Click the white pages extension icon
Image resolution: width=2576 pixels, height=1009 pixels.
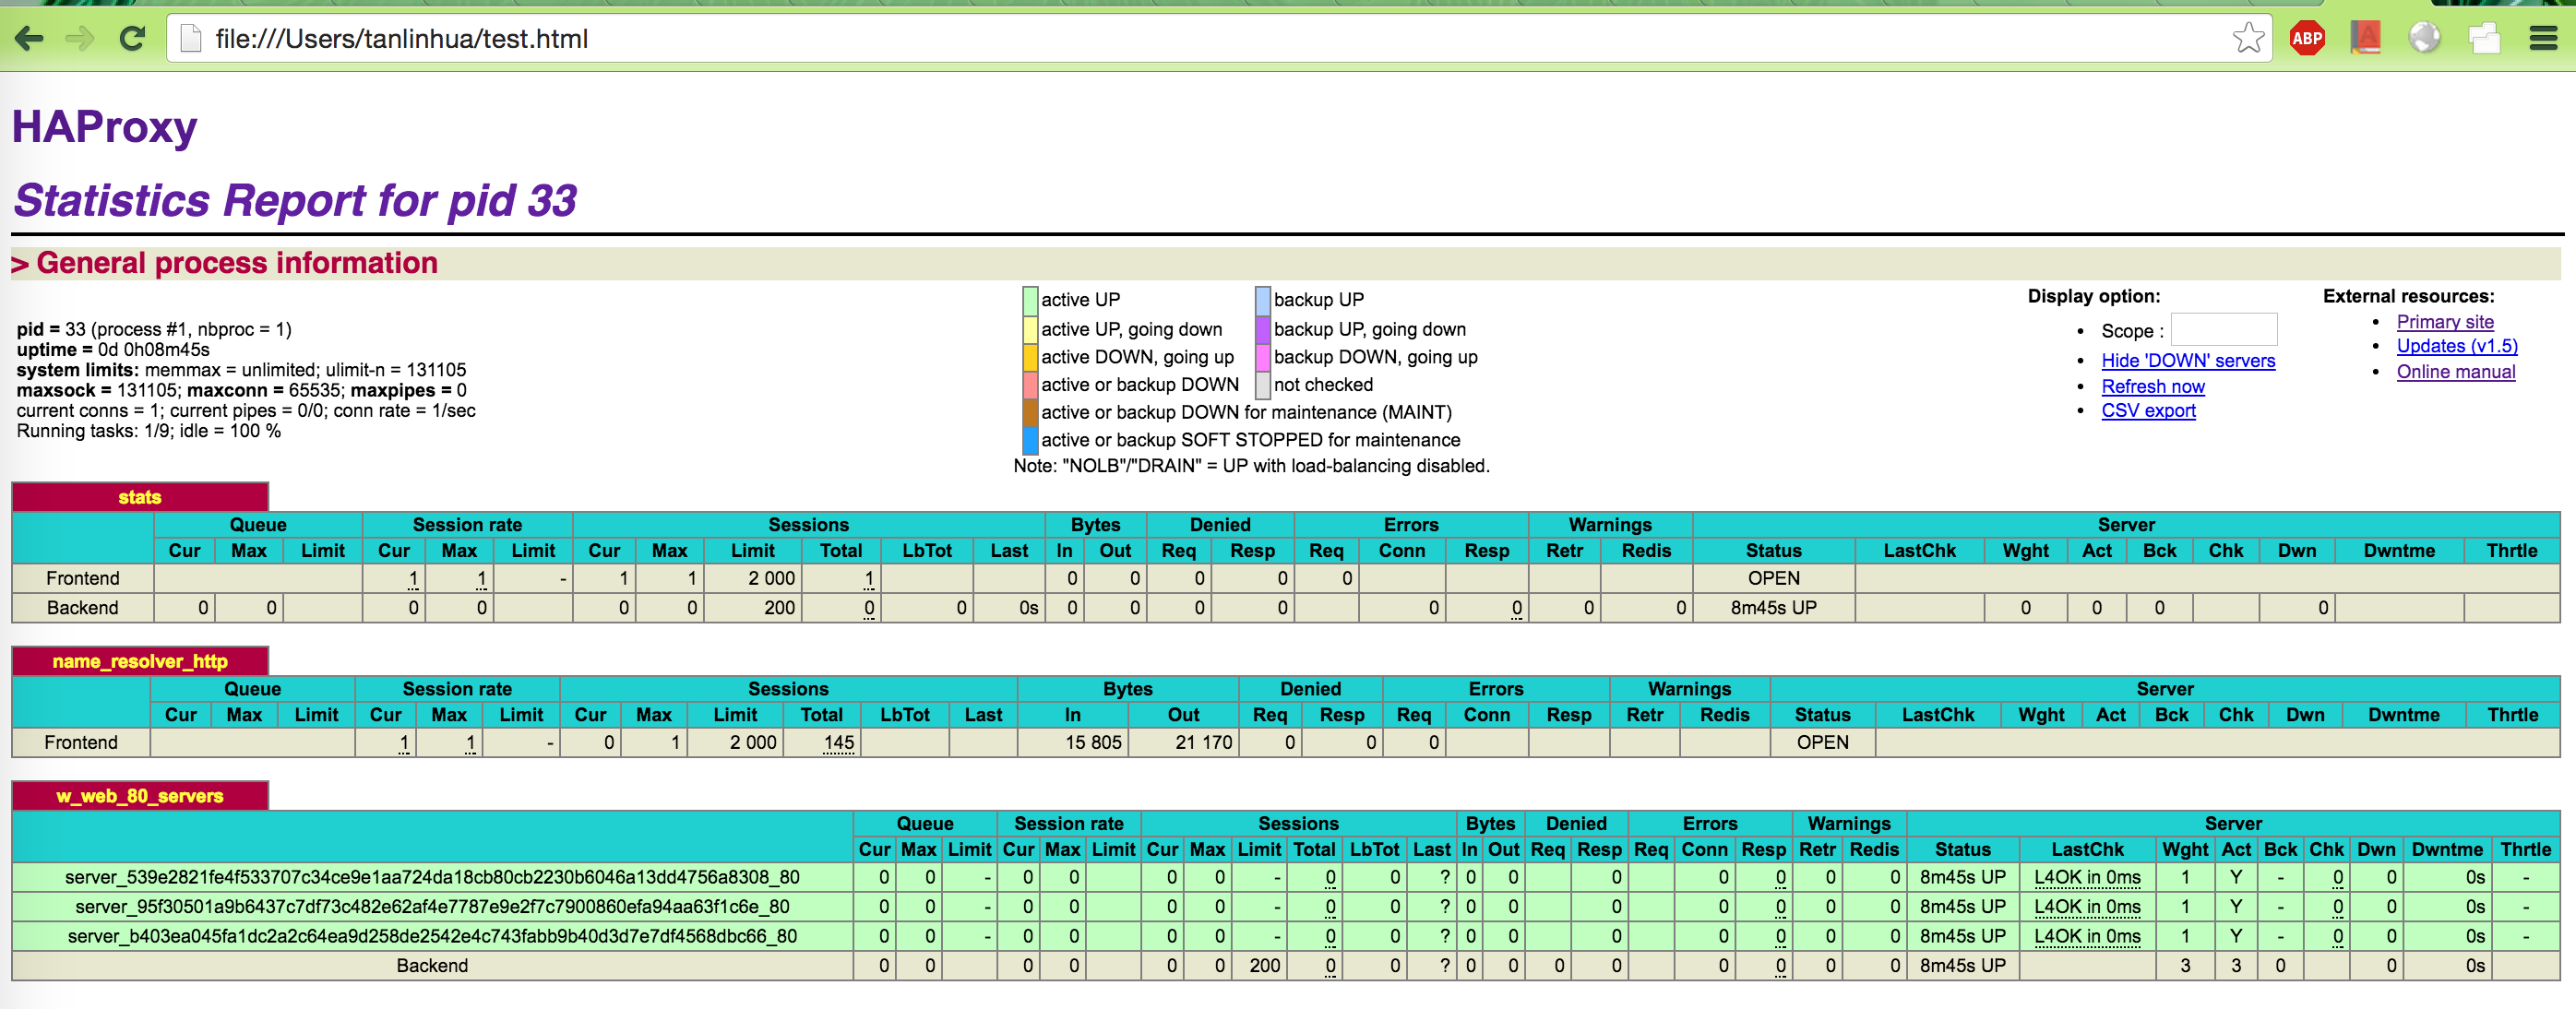[x=2484, y=38]
